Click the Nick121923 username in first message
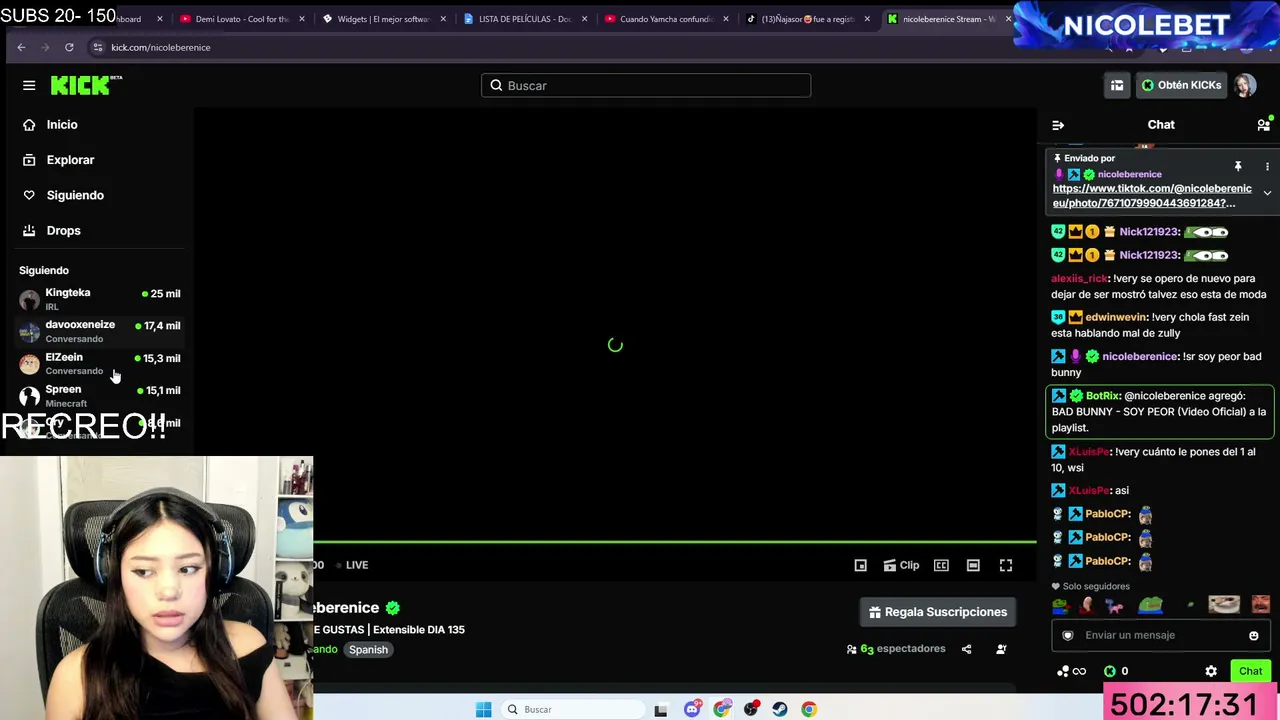This screenshot has height=720, width=1280. click(x=1149, y=232)
